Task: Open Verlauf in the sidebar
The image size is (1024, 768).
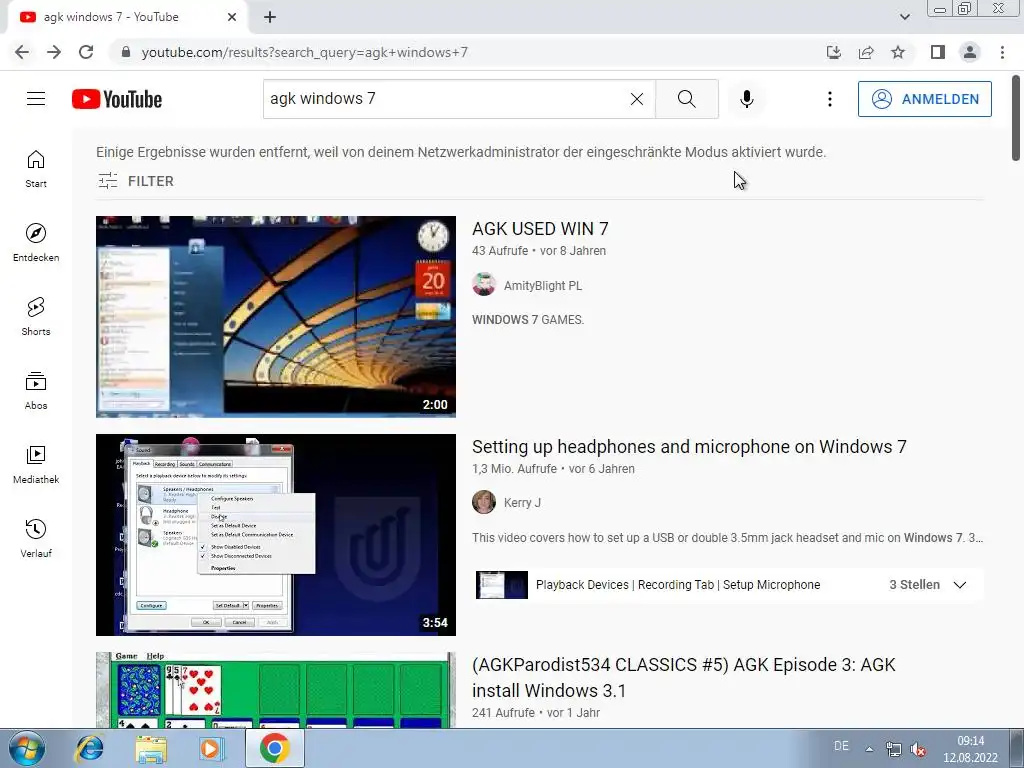Action: coord(36,538)
